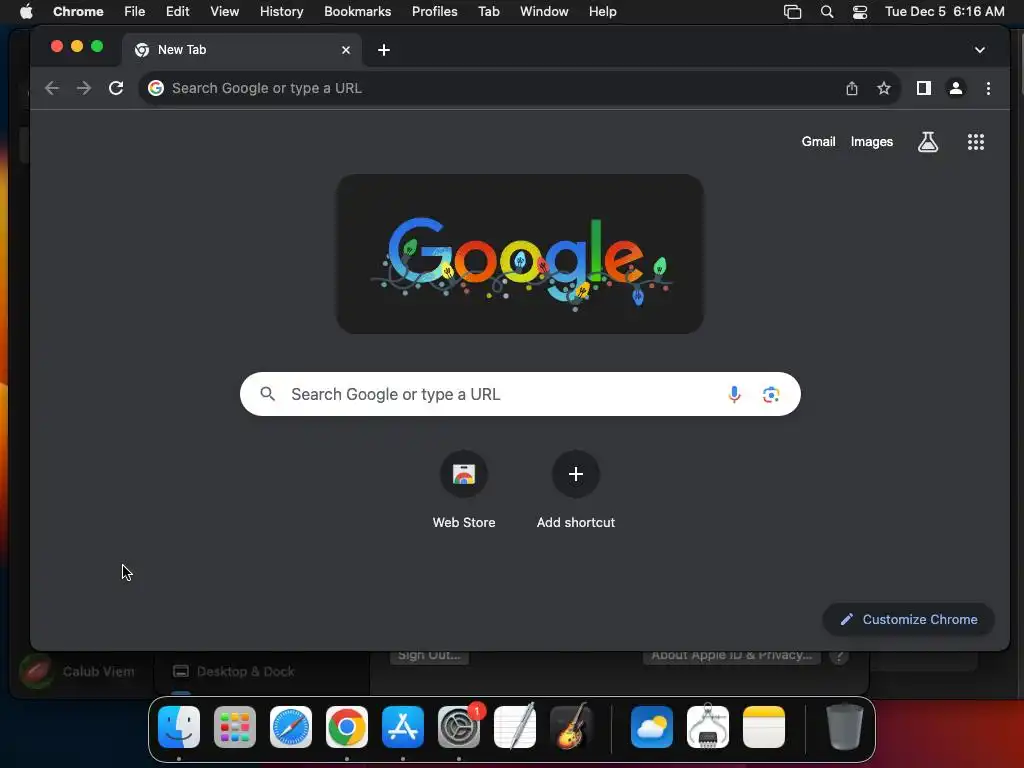The image size is (1024, 768).
Task: Open Images link
Action: click(x=871, y=142)
